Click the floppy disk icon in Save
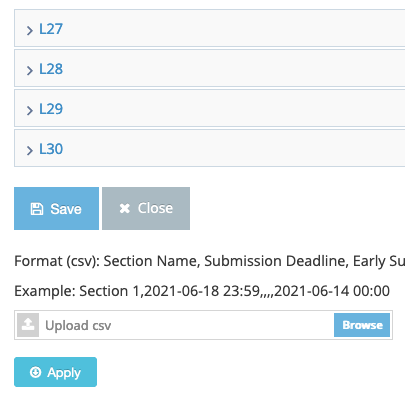This screenshot has height=395, width=405. pyautogui.click(x=37, y=209)
